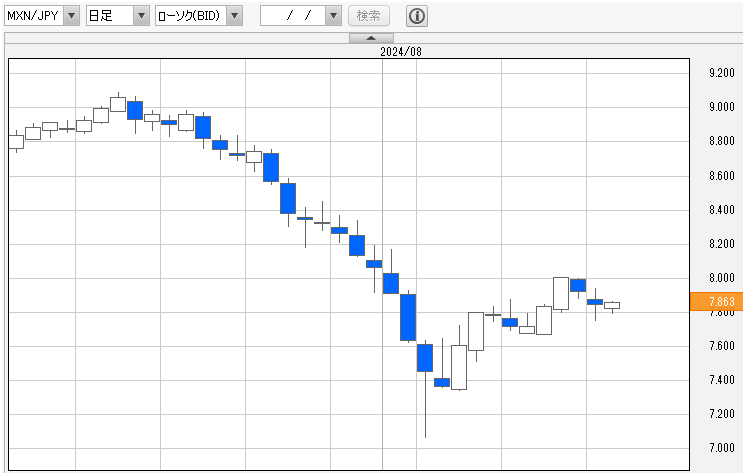This screenshot has width=745, height=475.
Task: Open the date picker dropdown arrow
Action: (x=334, y=16)
